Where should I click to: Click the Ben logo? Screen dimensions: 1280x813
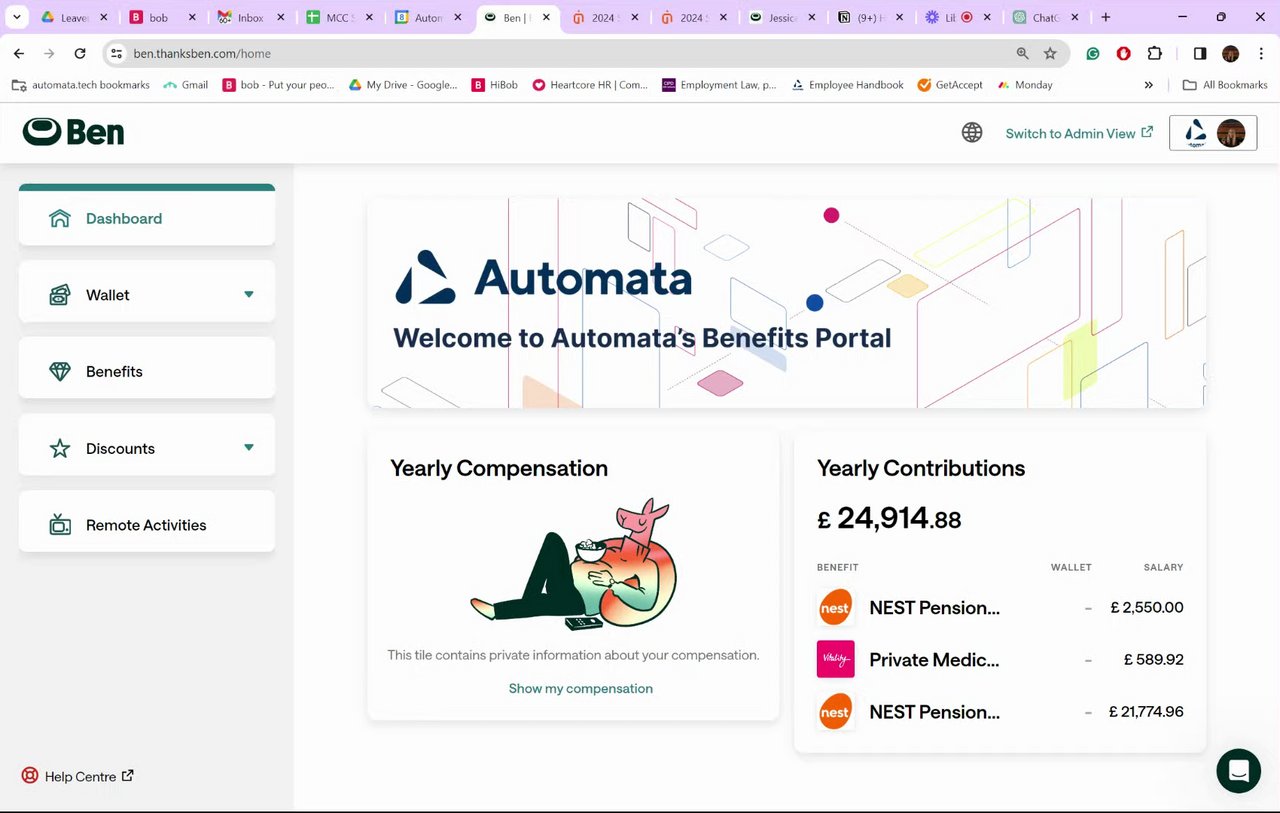(x=73, y=132)
